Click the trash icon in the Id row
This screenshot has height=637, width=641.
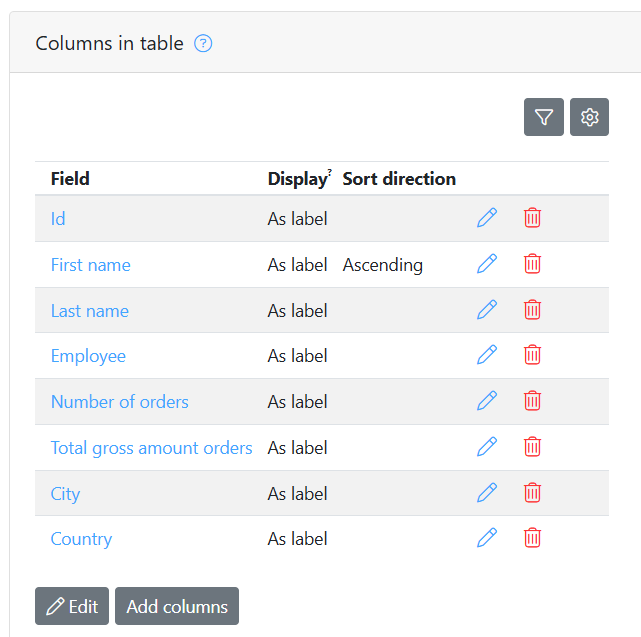pos(533,218)
